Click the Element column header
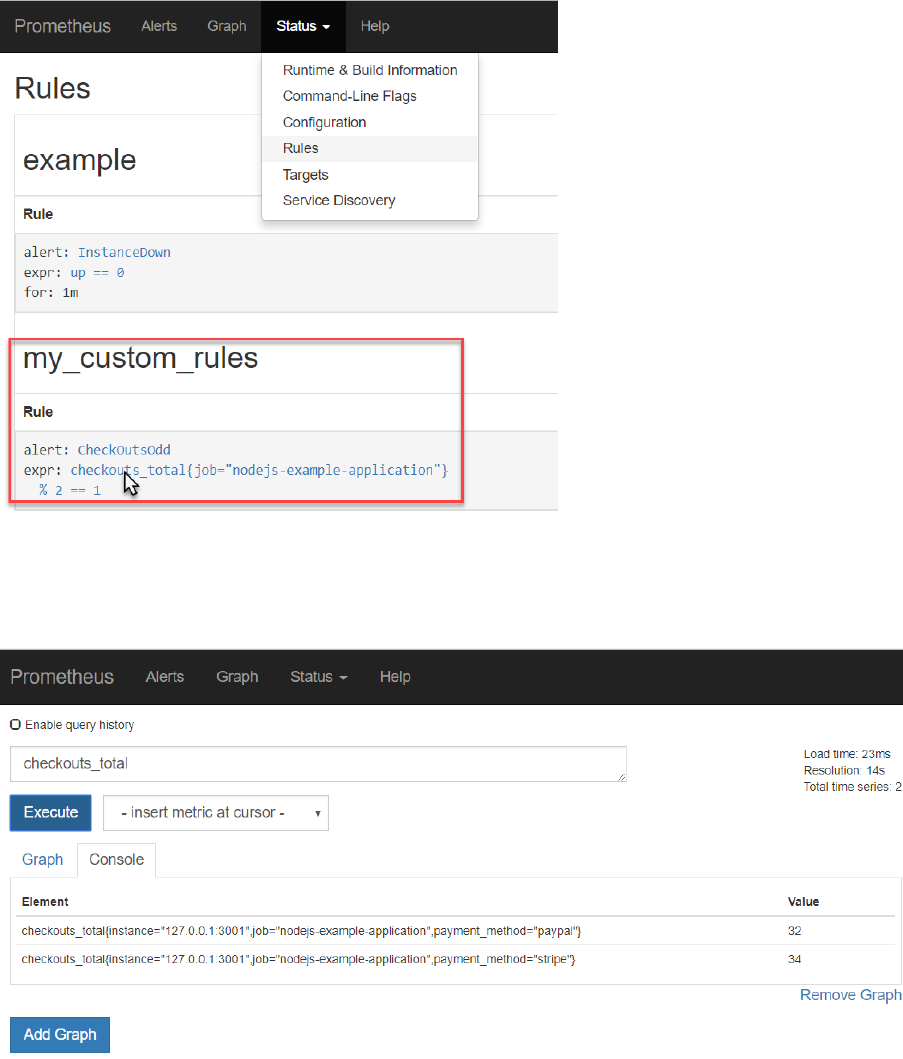903x1059 pixels. (x=45, y=902)
